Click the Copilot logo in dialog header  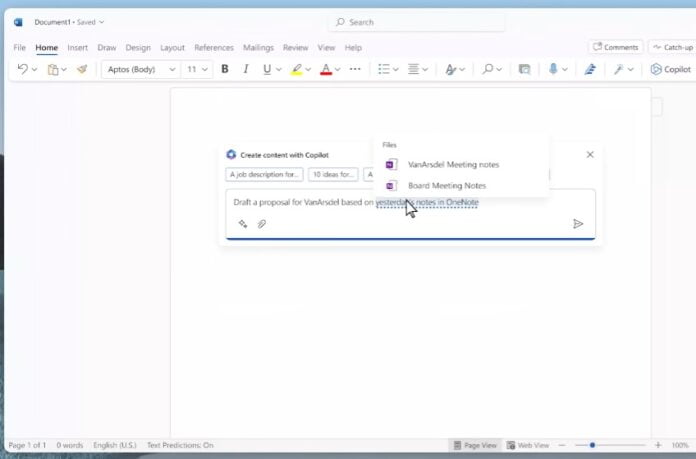coord(231,154)
